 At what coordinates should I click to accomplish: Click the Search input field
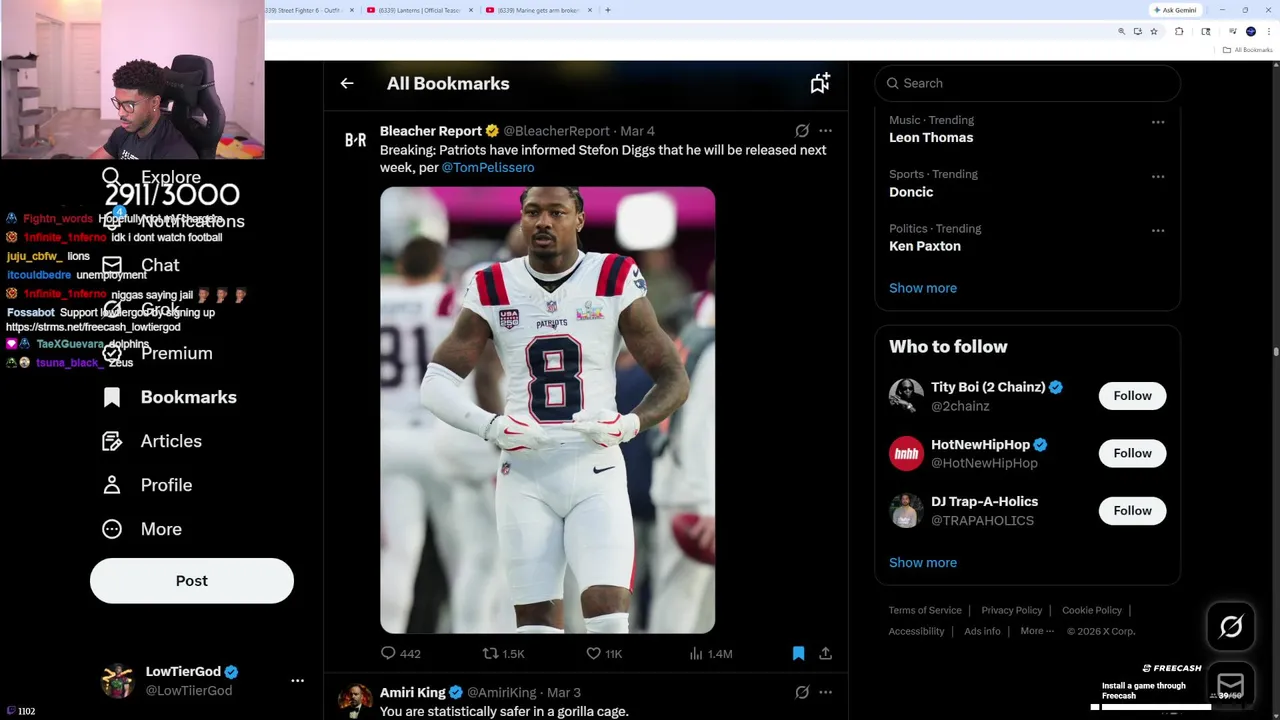(x=1028, y=84)
